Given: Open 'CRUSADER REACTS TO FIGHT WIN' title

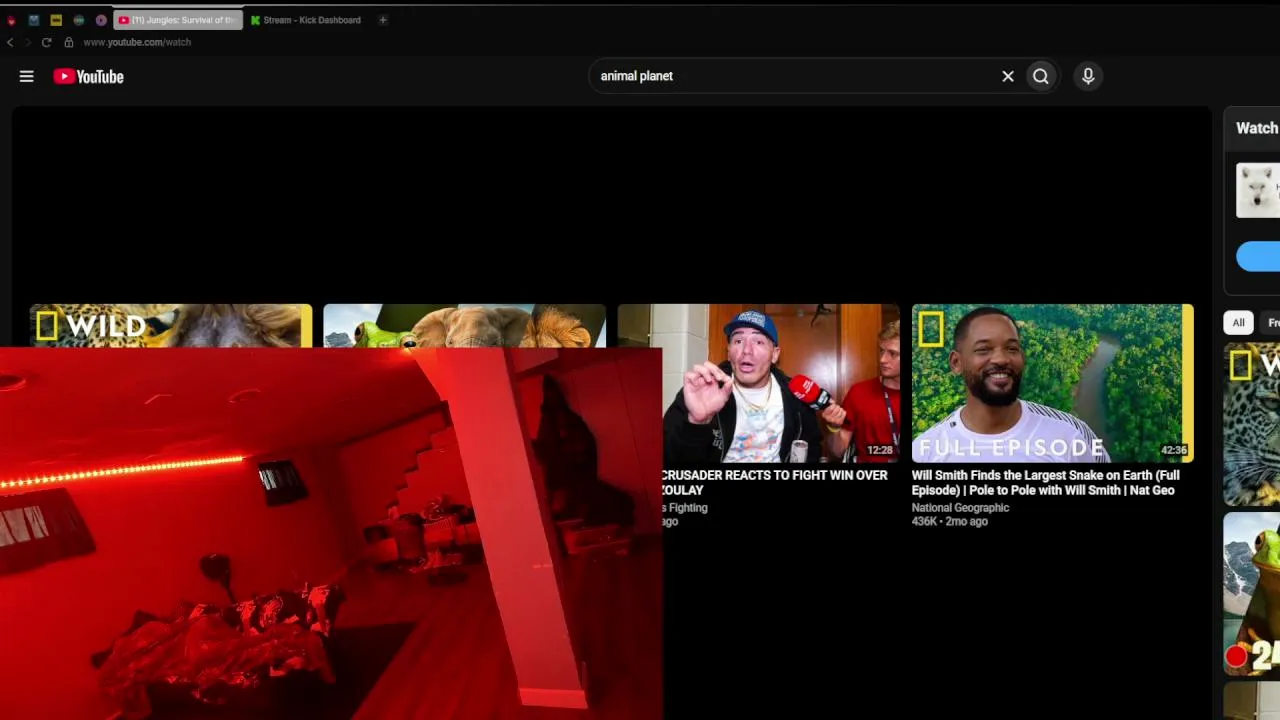Looking at the screenshot, I should (775, 483).
